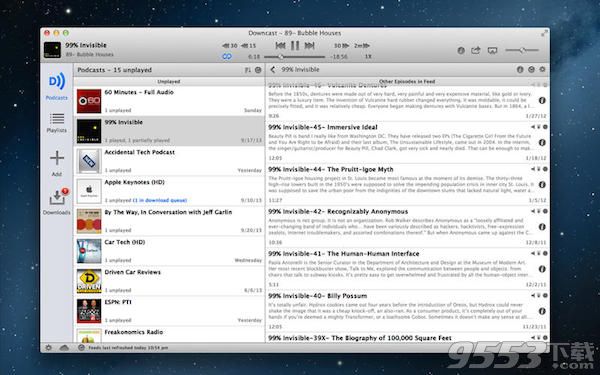600x375 pixels.
Task: Select the 60 Minutes – Full Audio podcast
Action: click(169, 101)
